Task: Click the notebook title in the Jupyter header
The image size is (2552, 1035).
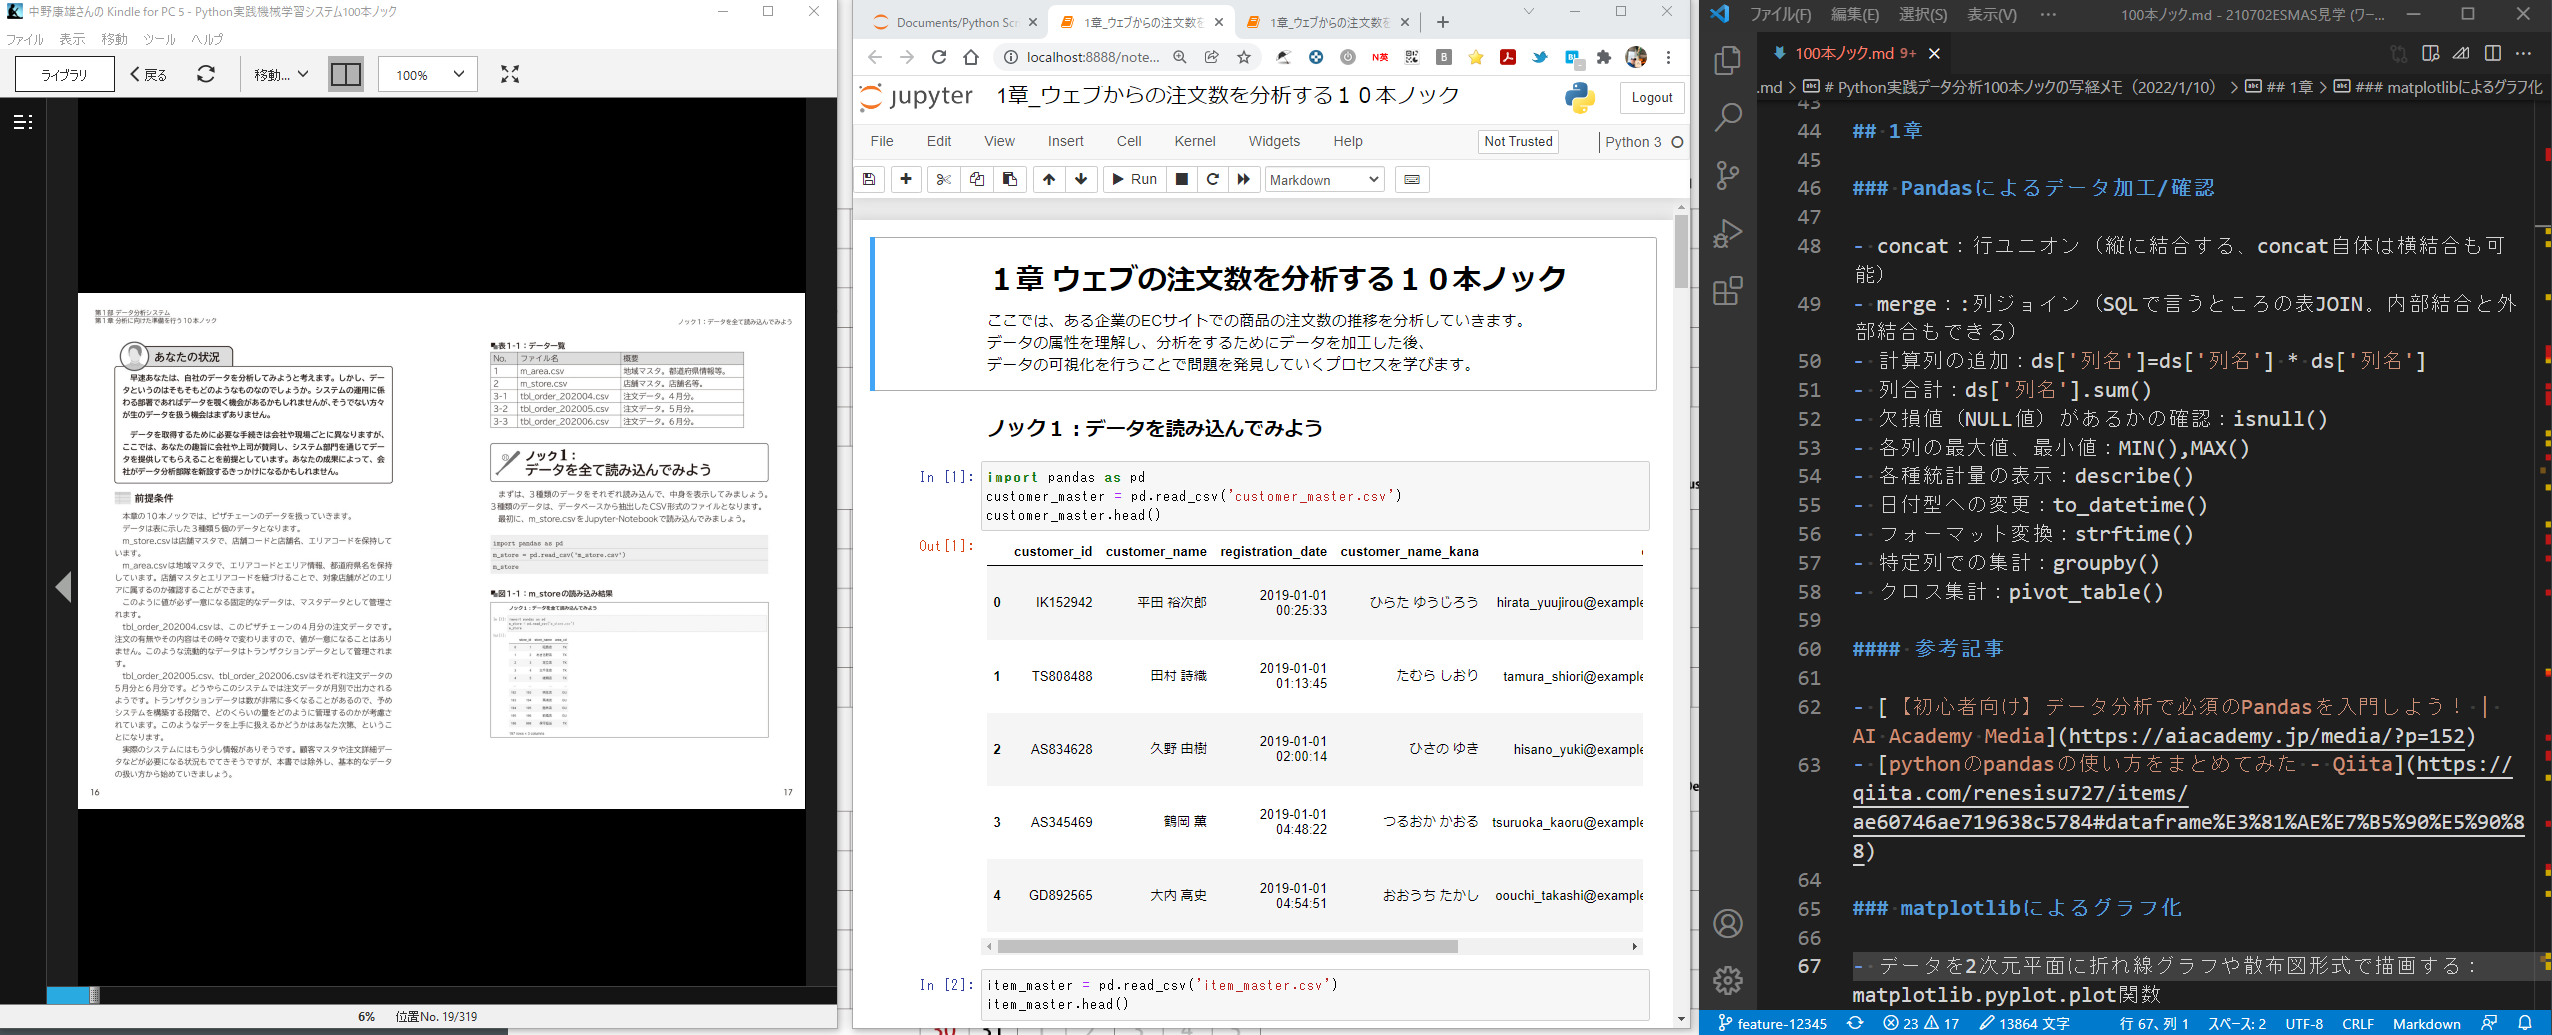Action: (x=1227, y=95)
